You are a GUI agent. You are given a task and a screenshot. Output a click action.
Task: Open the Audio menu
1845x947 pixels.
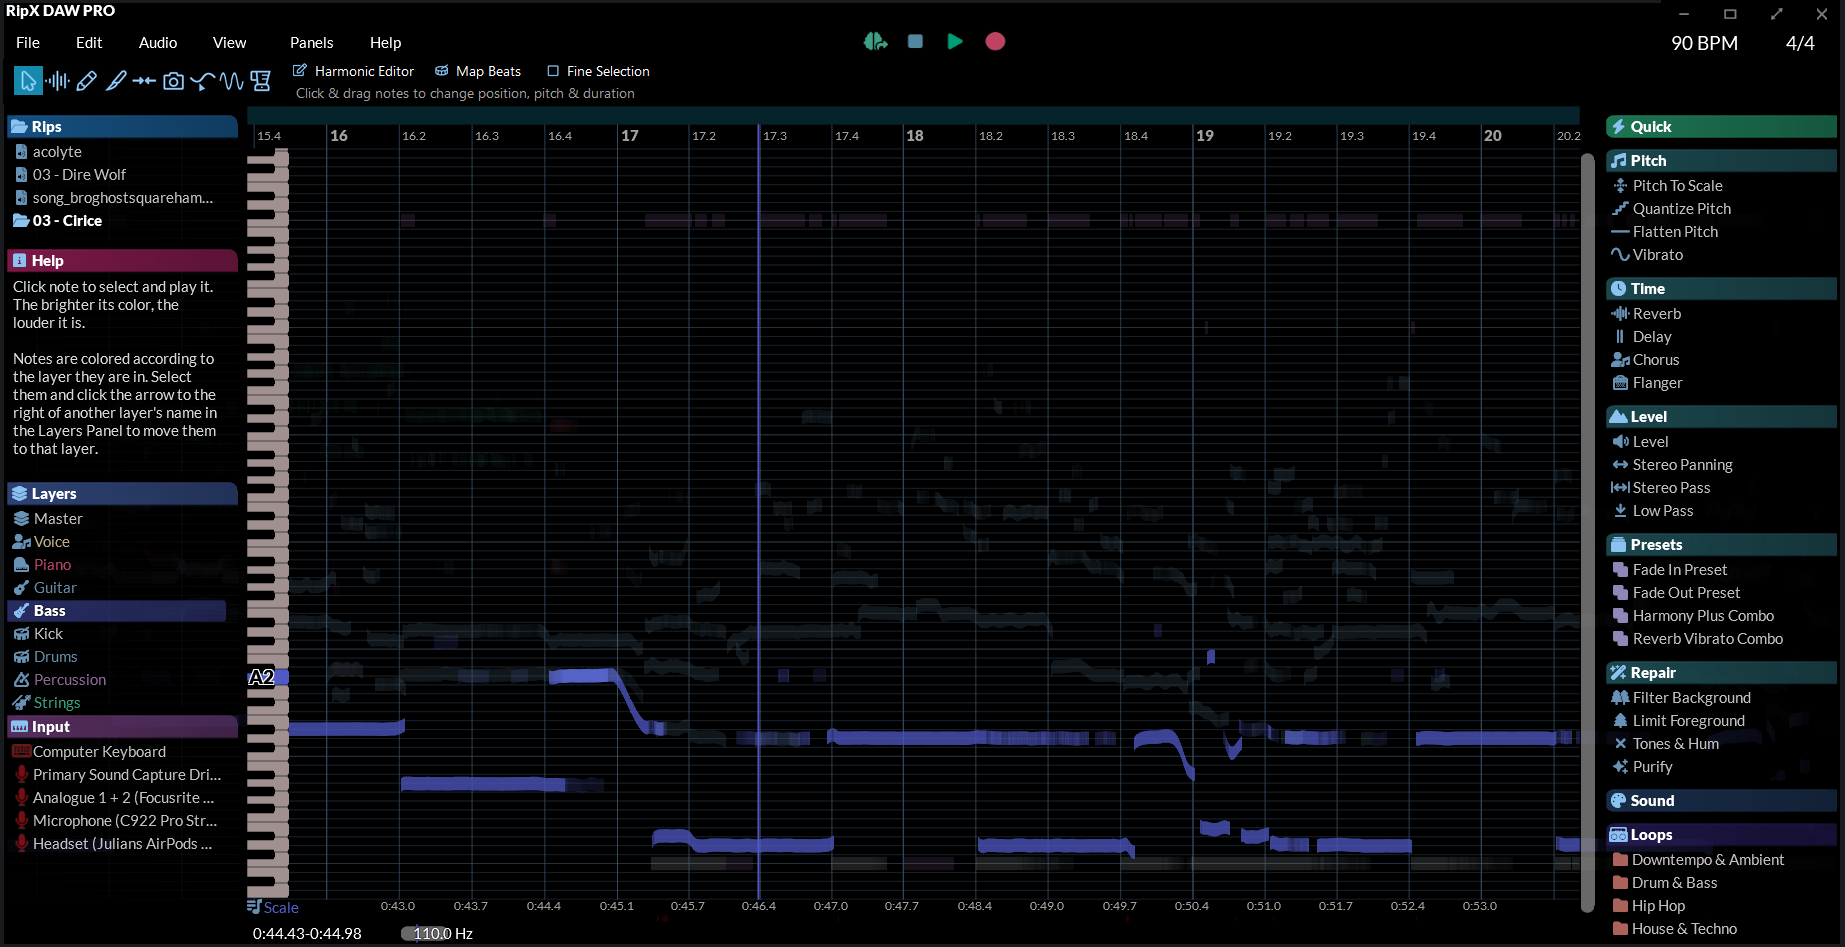(x=157, y=43)
